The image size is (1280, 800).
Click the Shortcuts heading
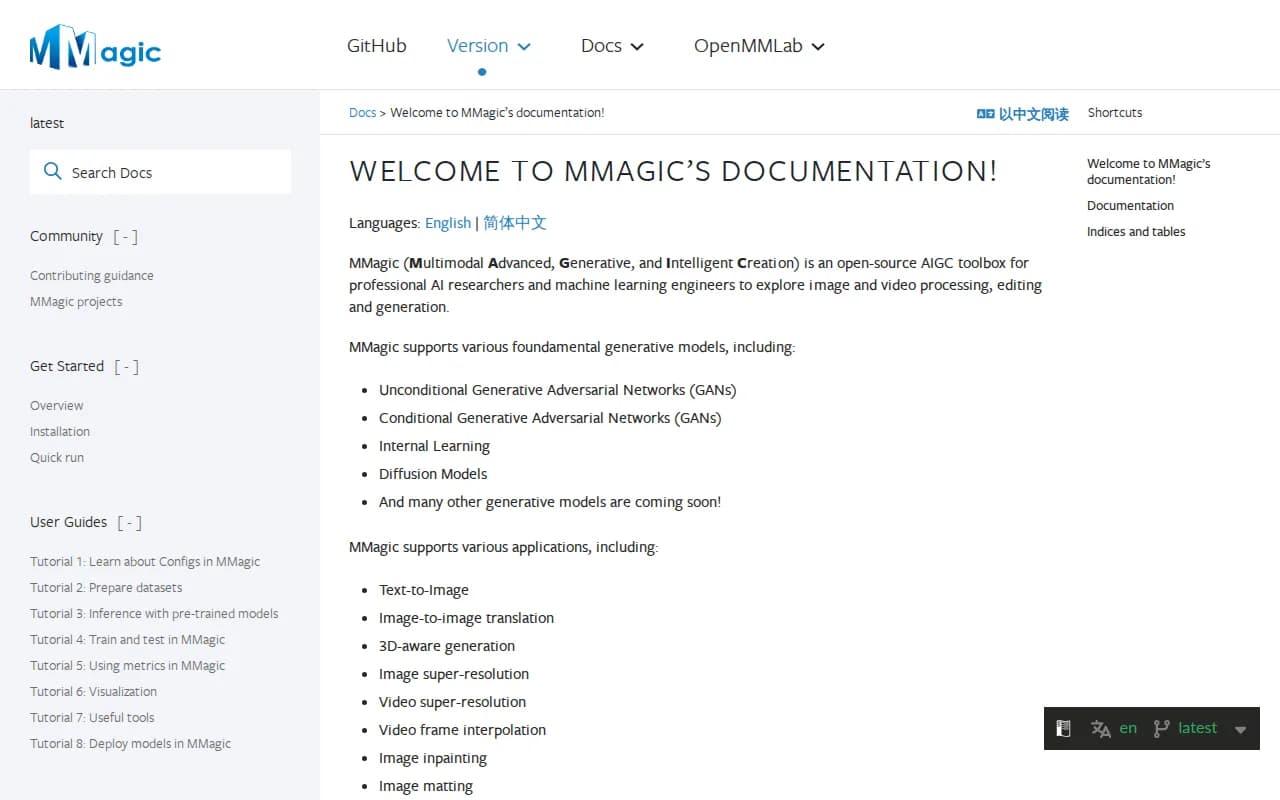pyautogui.click(x=1115, y=113)
